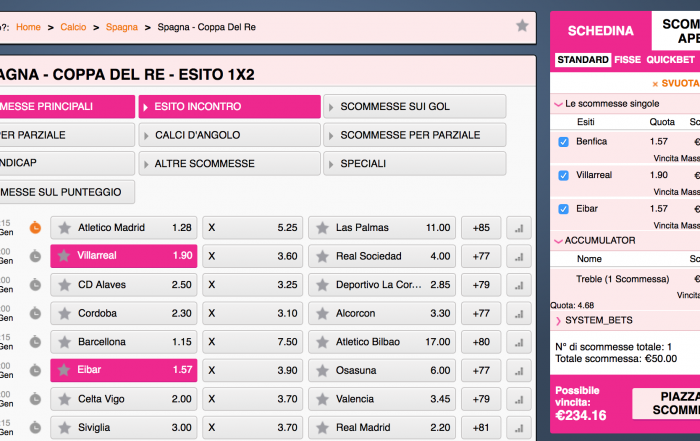
Task: Click the star icon beside Barcellona
Action: [x=65, y=342]
